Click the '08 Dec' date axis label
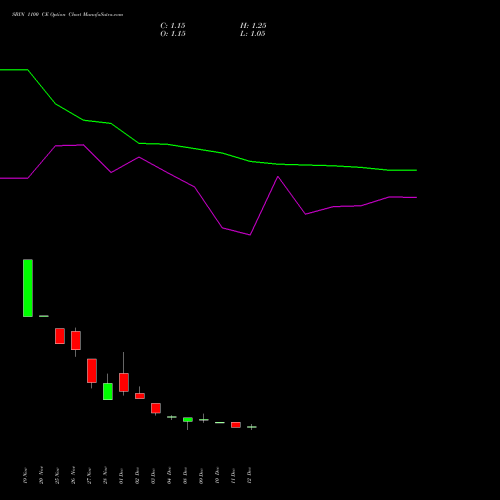Screen dimensions: 500x500 [x=186, y=476]
